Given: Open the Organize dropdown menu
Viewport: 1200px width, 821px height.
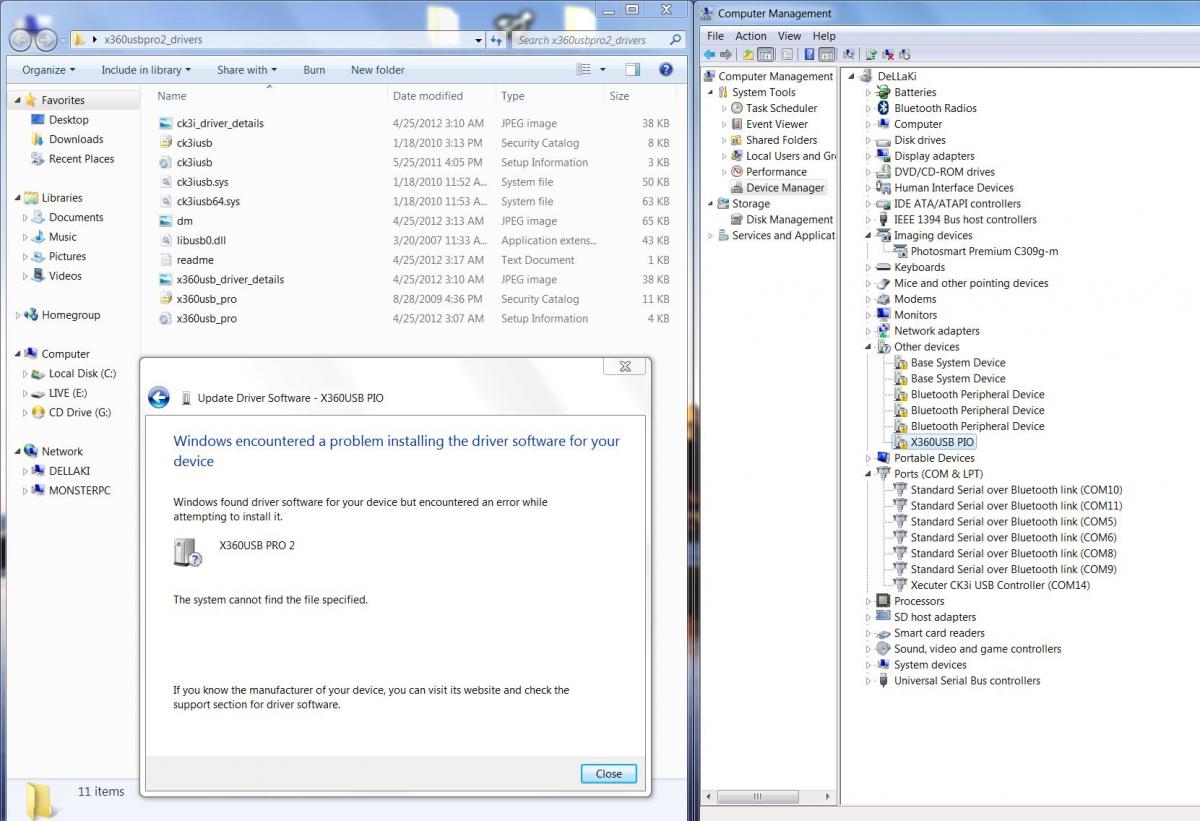Looking at the screenshot, I should click(x=49, y=70).
